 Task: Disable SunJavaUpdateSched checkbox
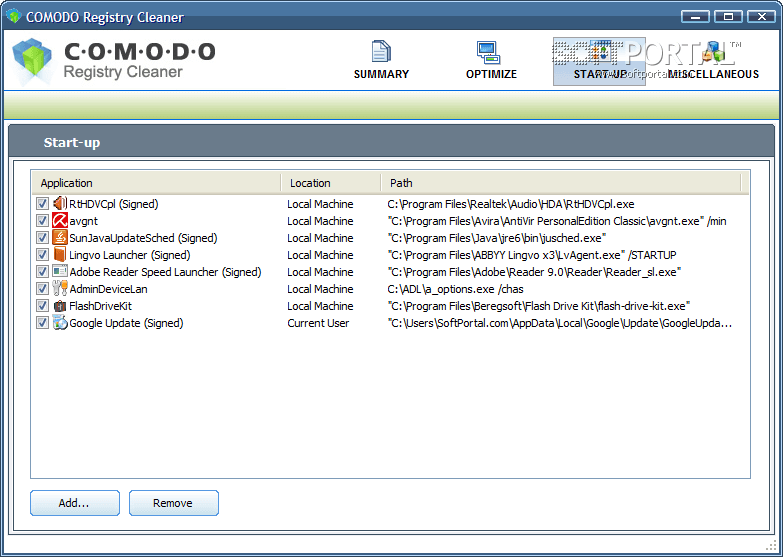click(x=42, y=238)
